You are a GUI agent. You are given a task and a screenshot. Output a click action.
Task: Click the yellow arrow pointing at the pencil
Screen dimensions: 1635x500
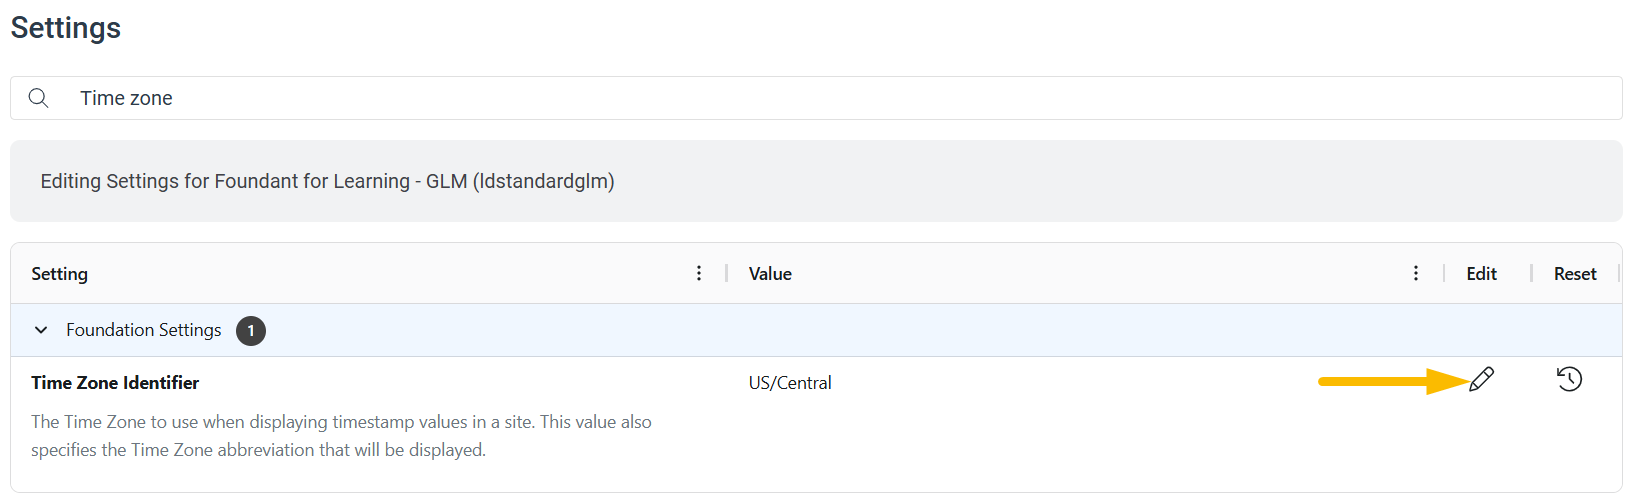point(1393,381)
